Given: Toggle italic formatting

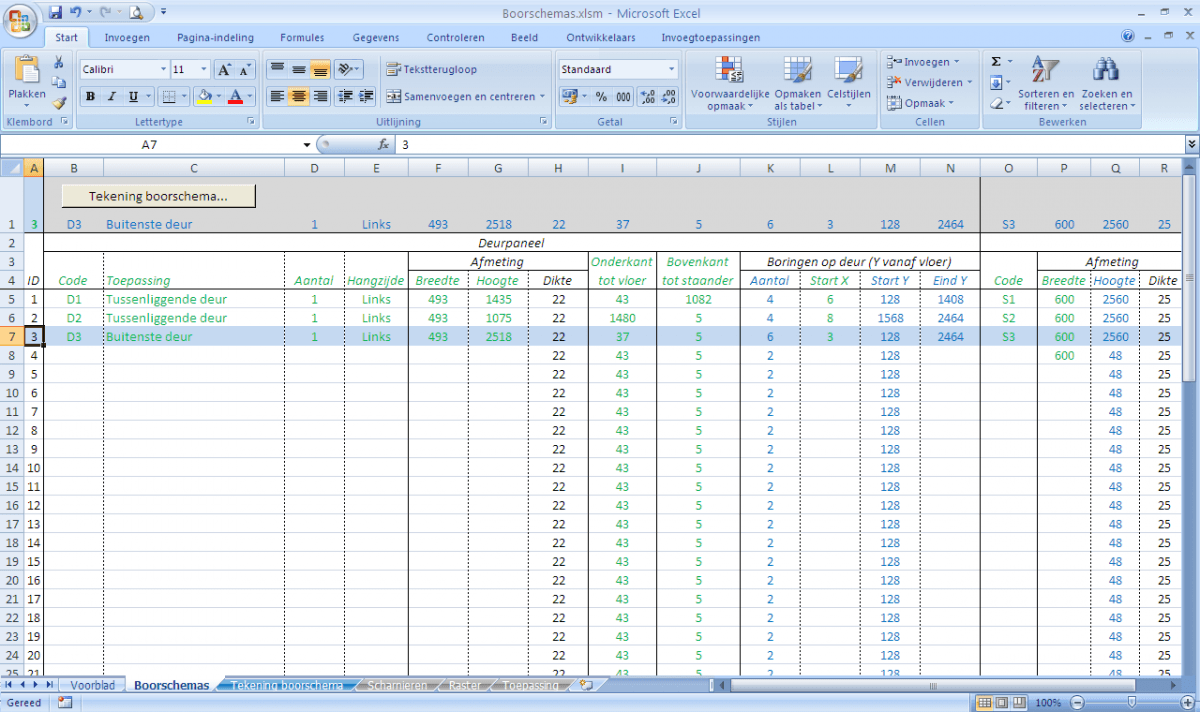Looking at the screenshot, I should (x=111, y=97).
